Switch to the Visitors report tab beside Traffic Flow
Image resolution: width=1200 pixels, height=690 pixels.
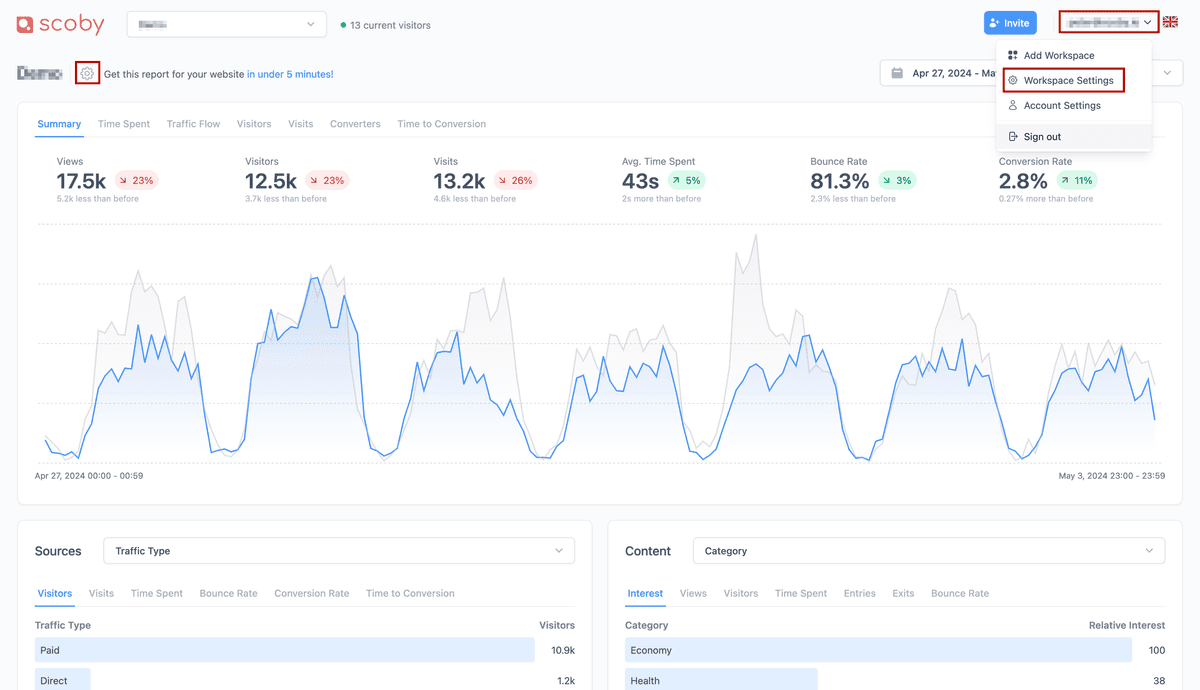[254, 124]
